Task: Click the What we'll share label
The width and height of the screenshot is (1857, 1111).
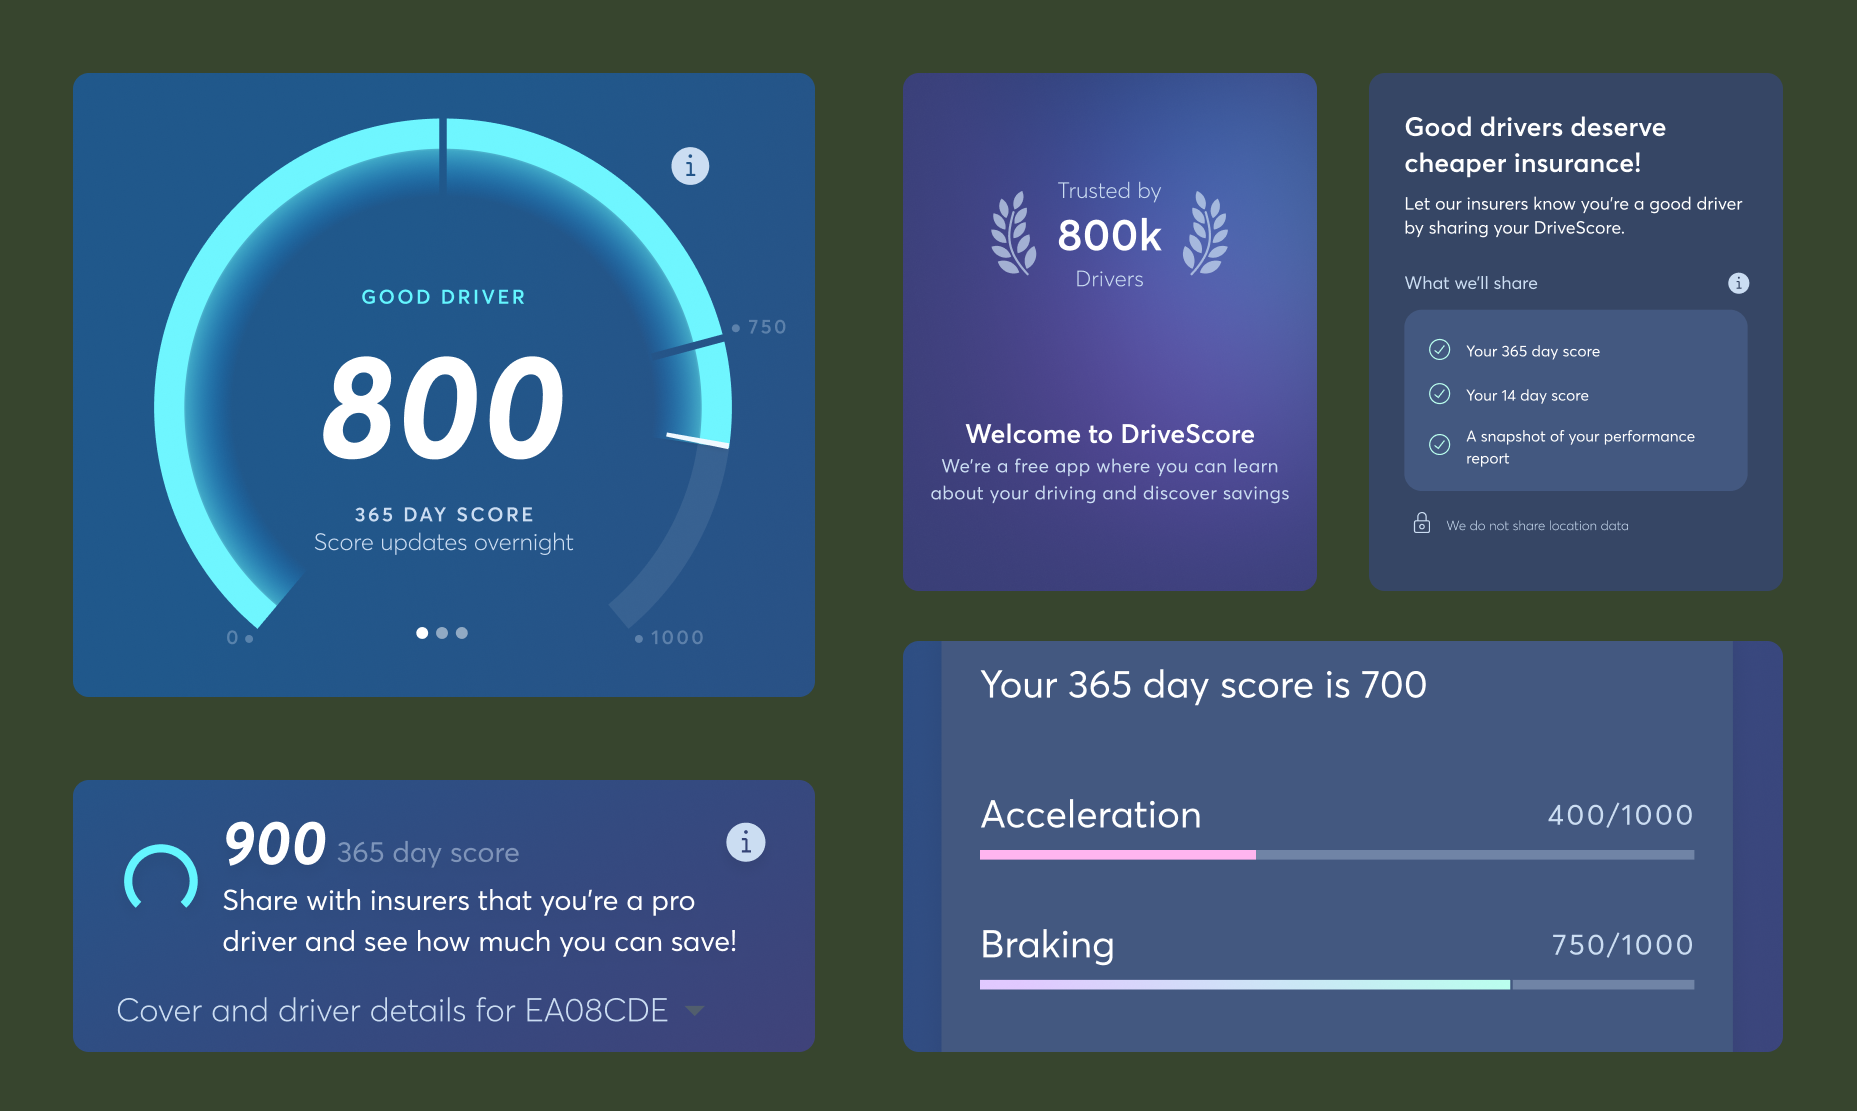Action: point(1471,283)
